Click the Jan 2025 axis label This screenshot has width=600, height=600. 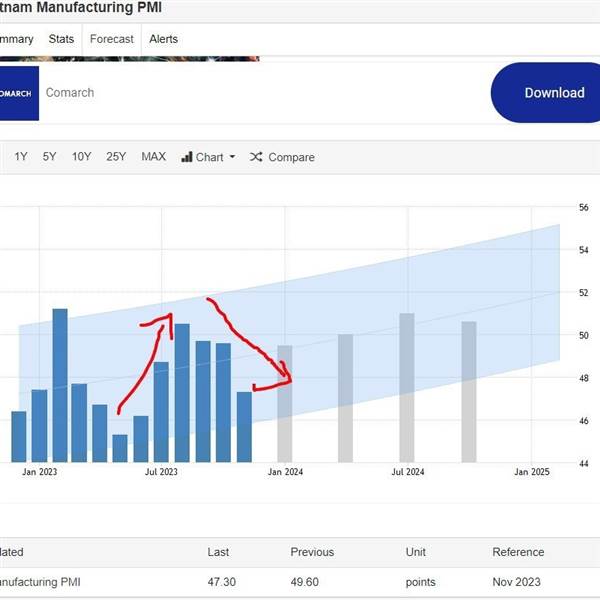[x=532, y=472]
